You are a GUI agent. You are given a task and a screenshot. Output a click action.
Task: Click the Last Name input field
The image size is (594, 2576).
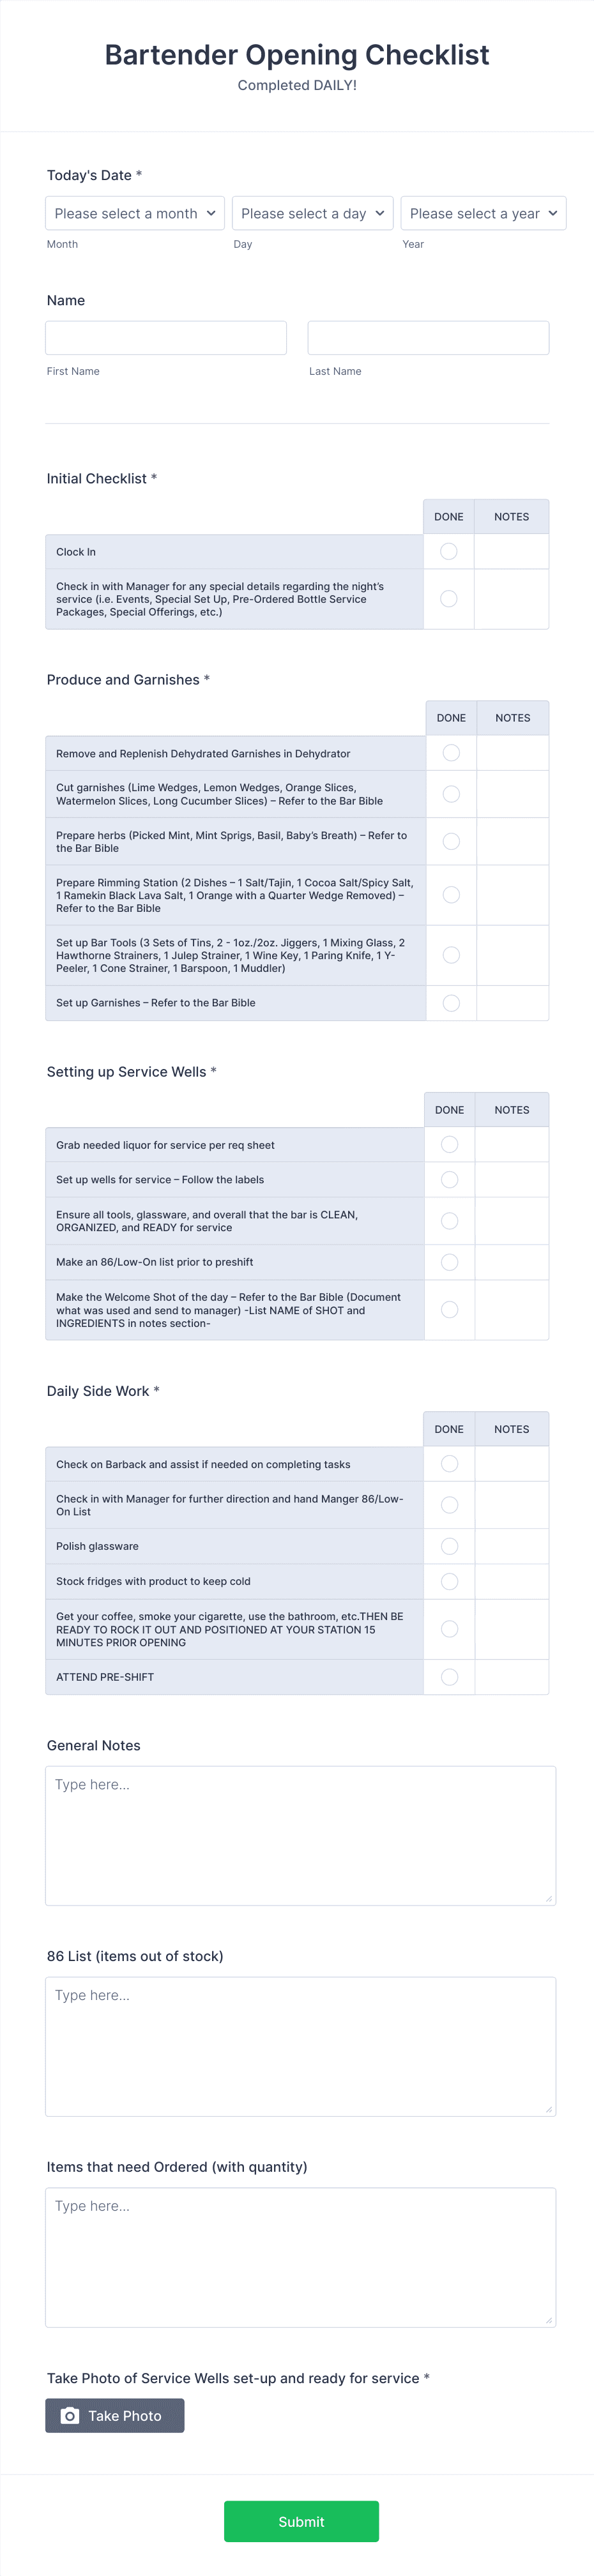[x=428, y=338]
